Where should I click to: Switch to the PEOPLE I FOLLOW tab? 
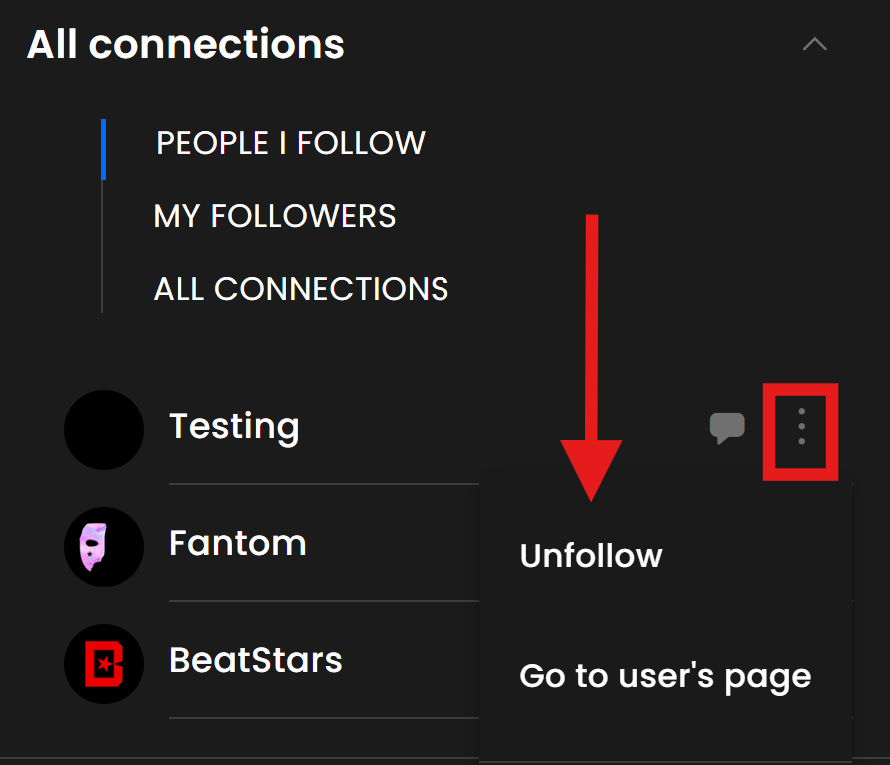[291, 143]
